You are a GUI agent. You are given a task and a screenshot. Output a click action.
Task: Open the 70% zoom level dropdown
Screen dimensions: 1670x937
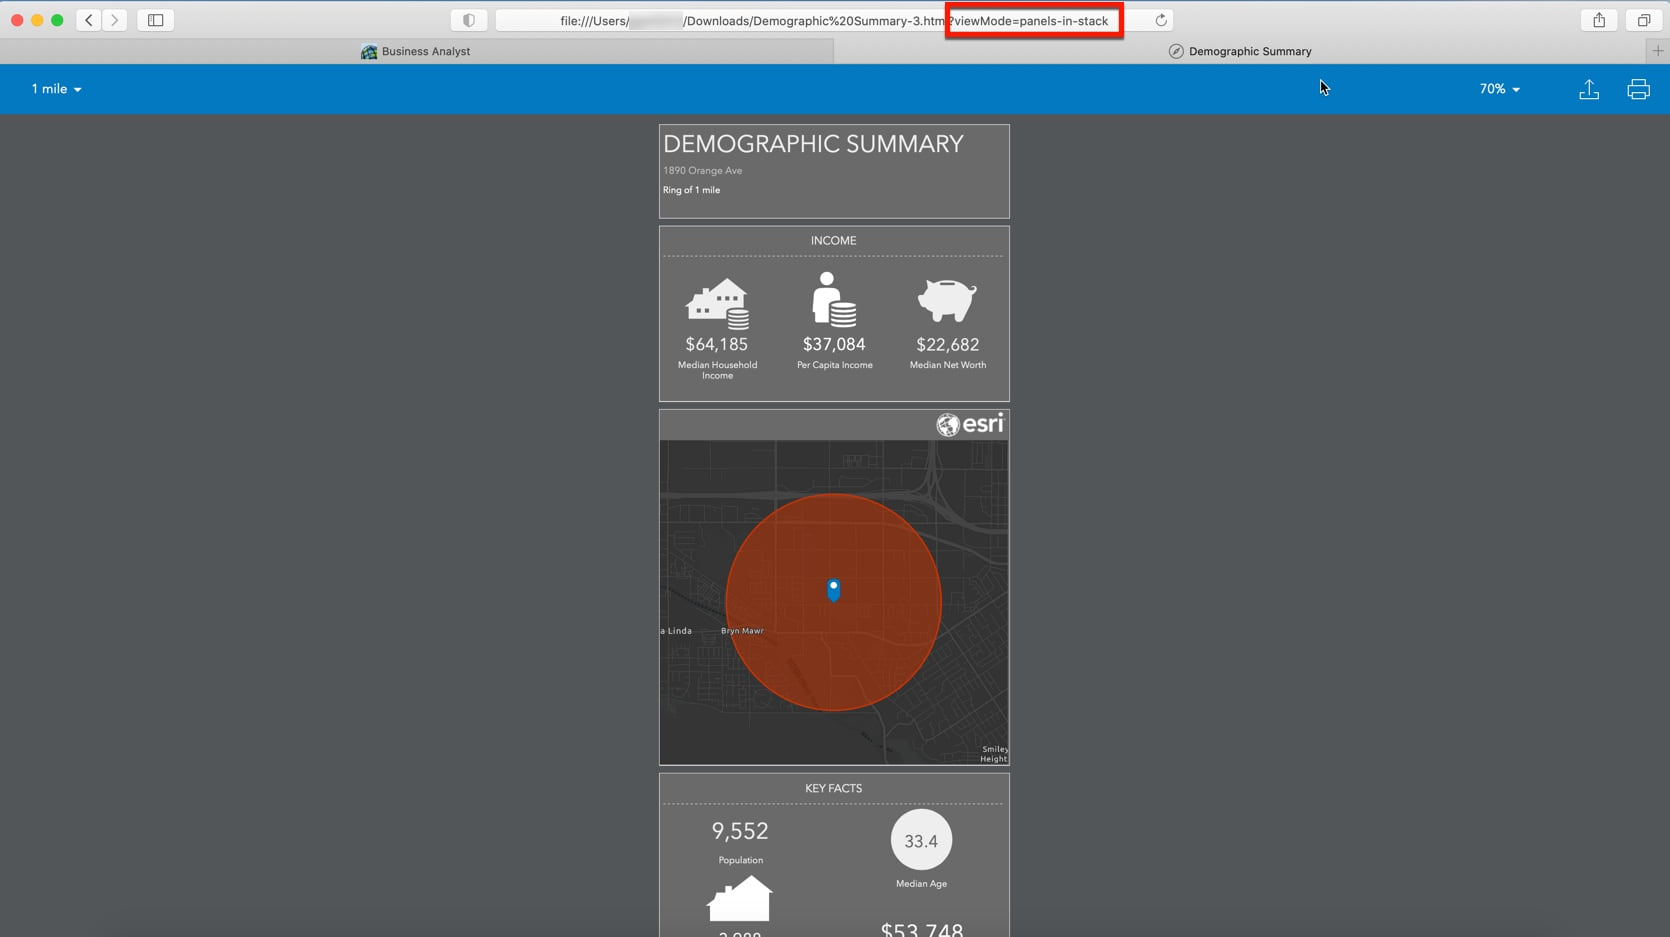pyautogui.click(x=1500, y=89)
